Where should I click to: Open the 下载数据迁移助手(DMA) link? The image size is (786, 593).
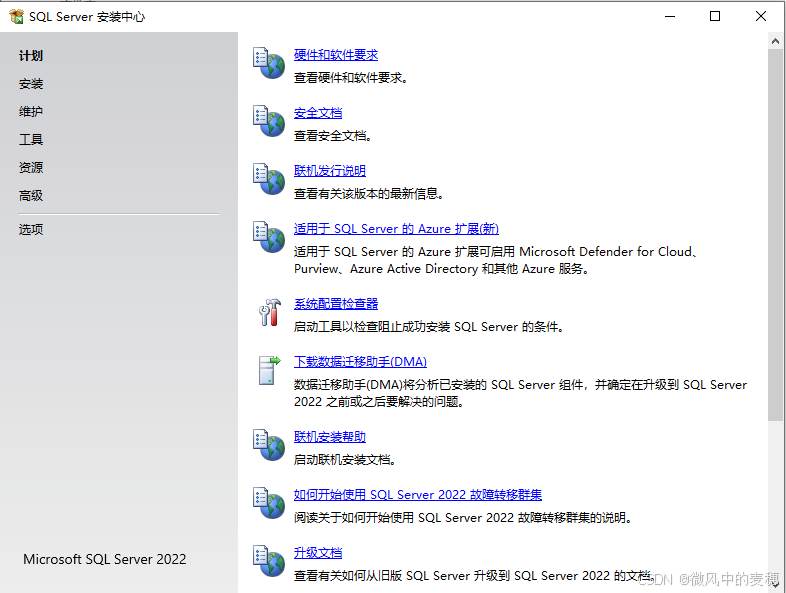pyautogui.click(x=360, y=362)
